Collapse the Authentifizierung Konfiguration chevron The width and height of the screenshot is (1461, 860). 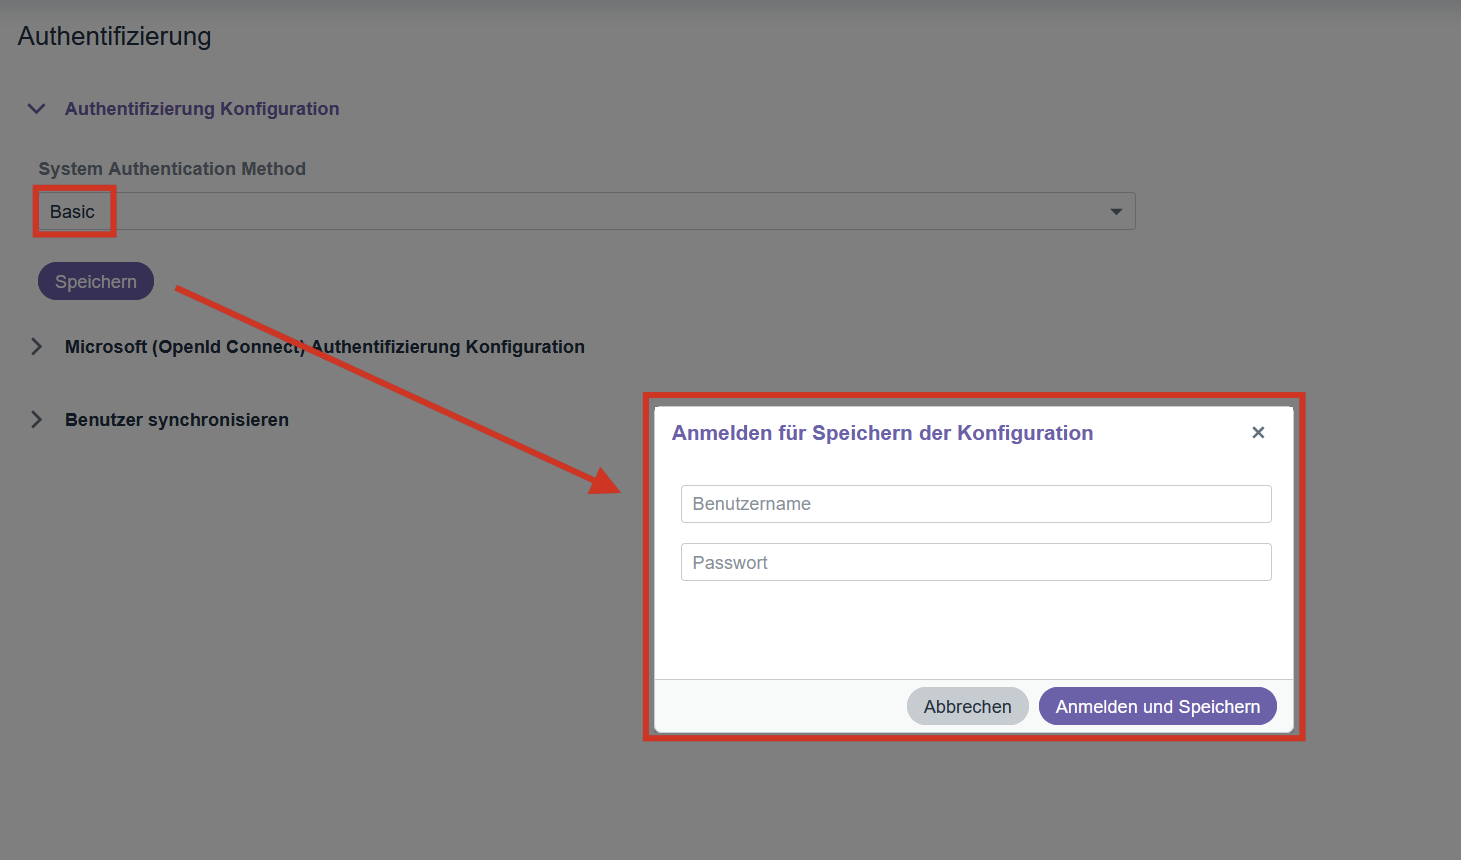37,109
